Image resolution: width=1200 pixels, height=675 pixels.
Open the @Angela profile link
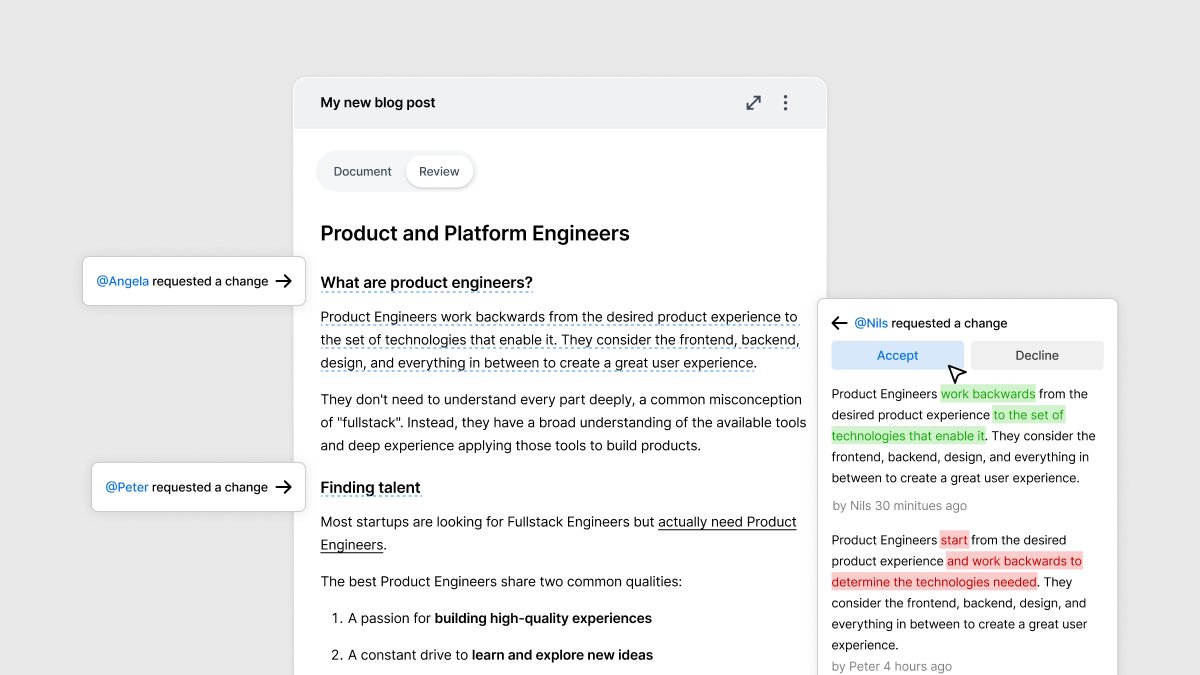(122, 281)
